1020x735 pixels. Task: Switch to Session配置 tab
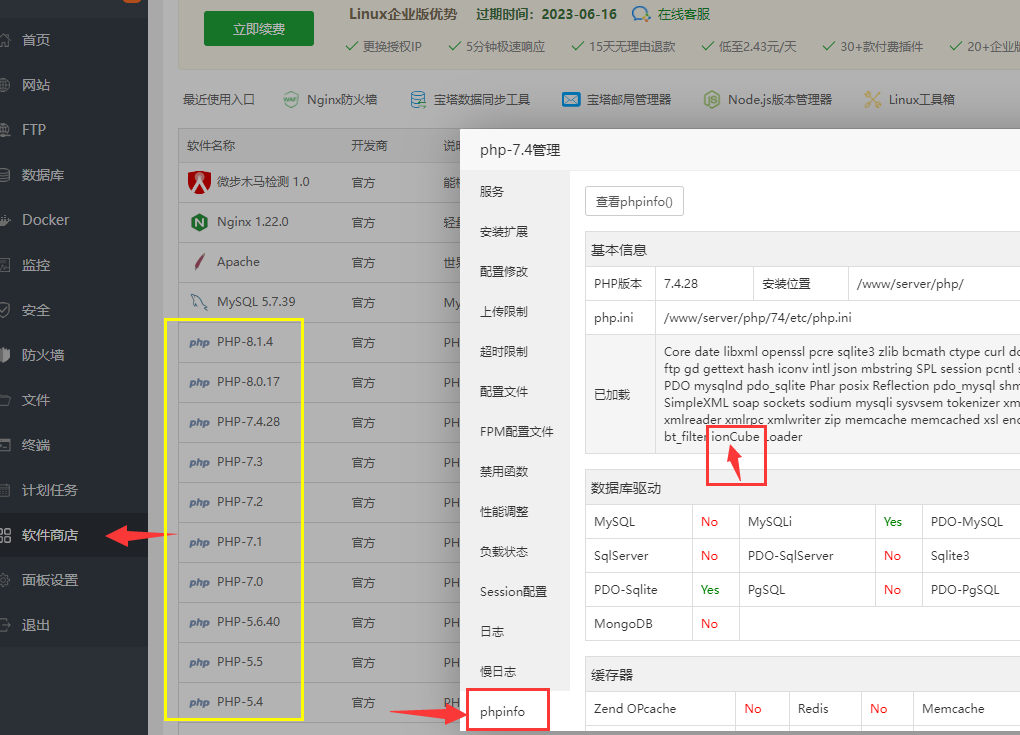click(513, 592)
